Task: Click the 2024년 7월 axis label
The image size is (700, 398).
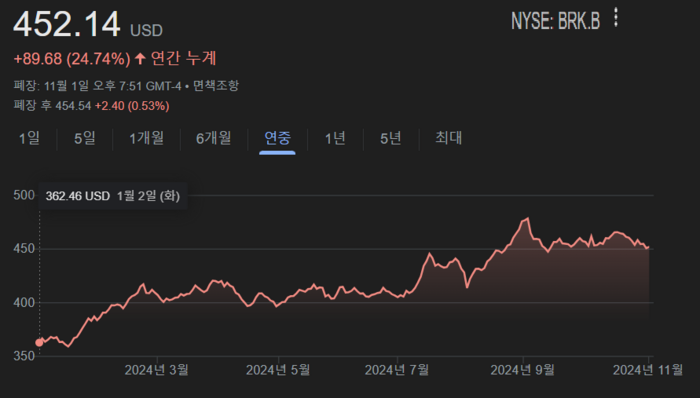Action: point(396,370)
